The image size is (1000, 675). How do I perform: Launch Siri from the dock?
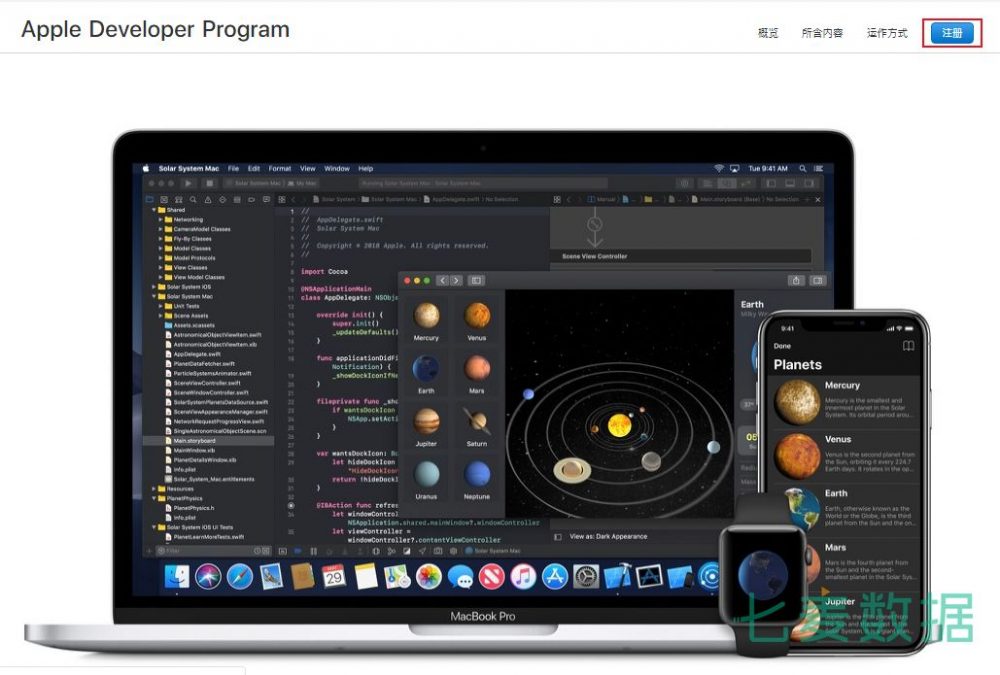[x=208, y=576]
